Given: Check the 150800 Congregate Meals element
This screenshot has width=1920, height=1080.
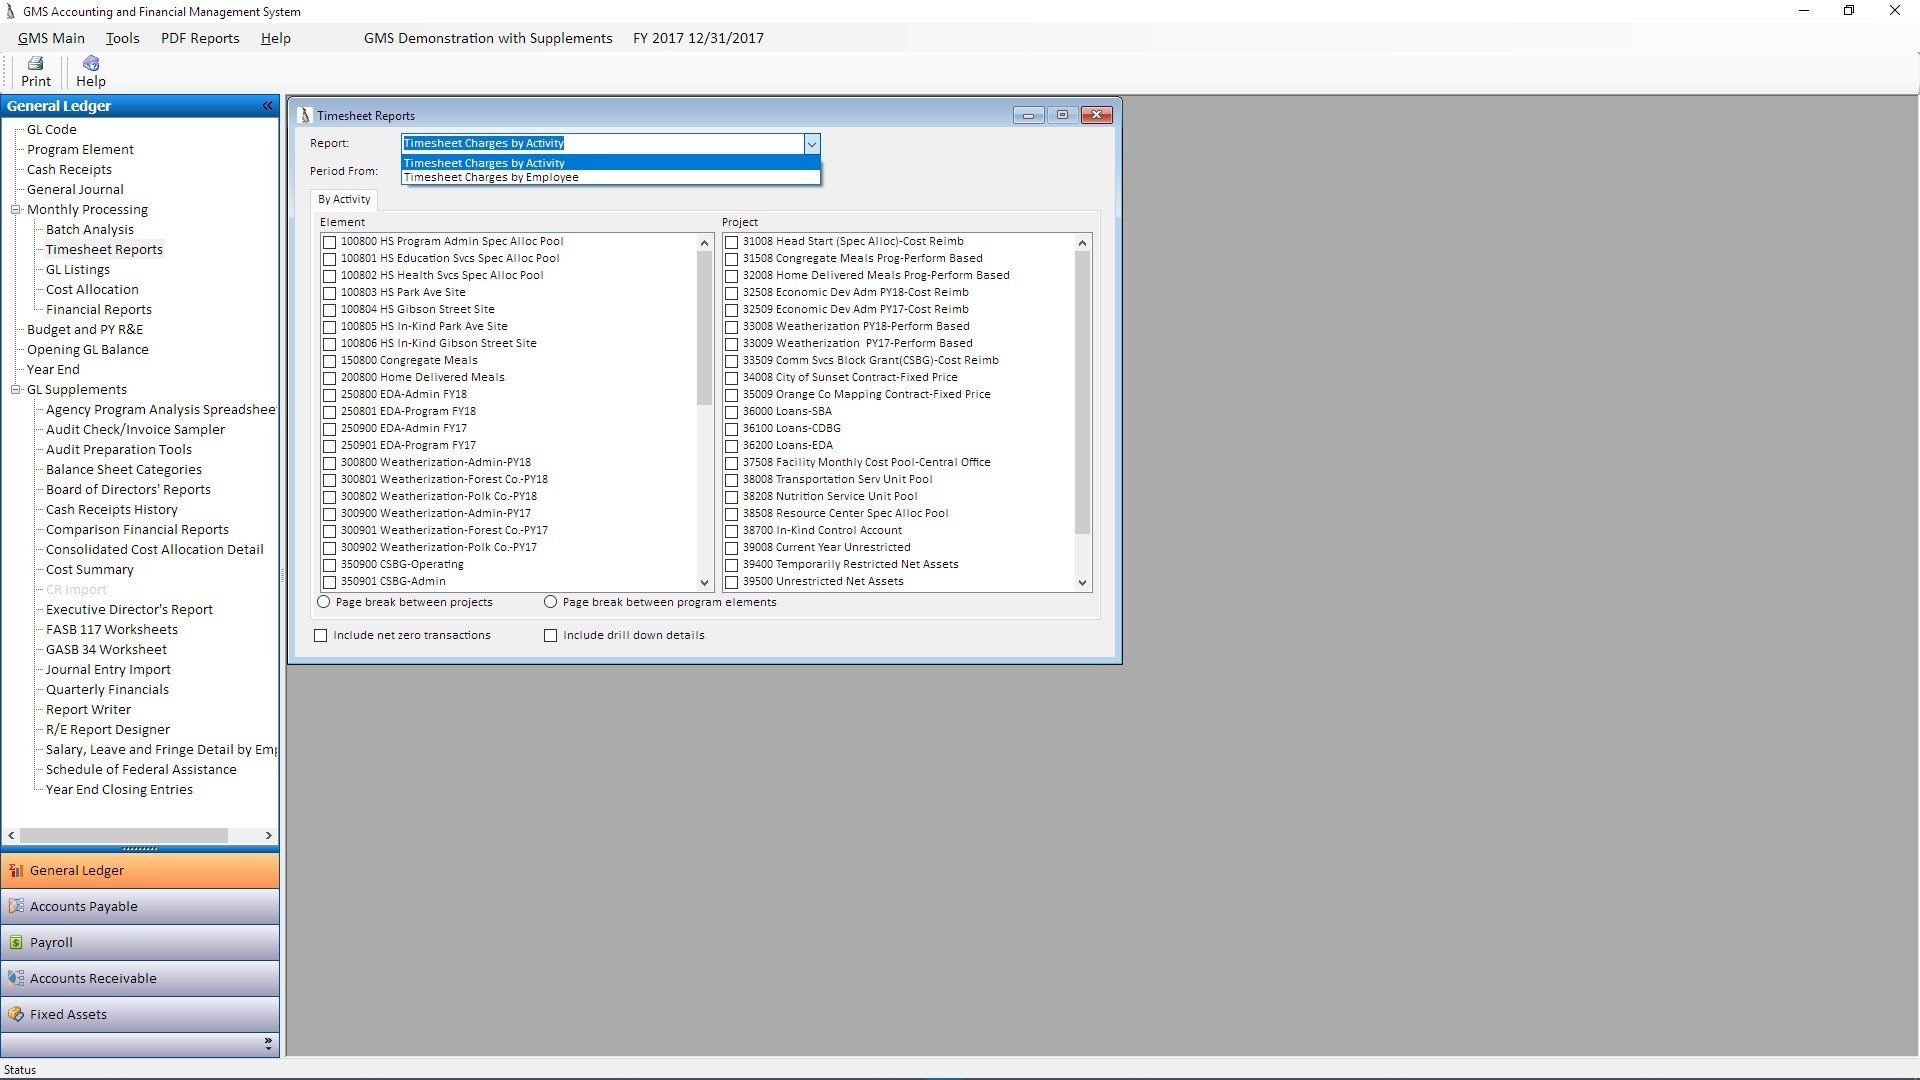Looking at the screenshot, I should click(x=329, y=361).
